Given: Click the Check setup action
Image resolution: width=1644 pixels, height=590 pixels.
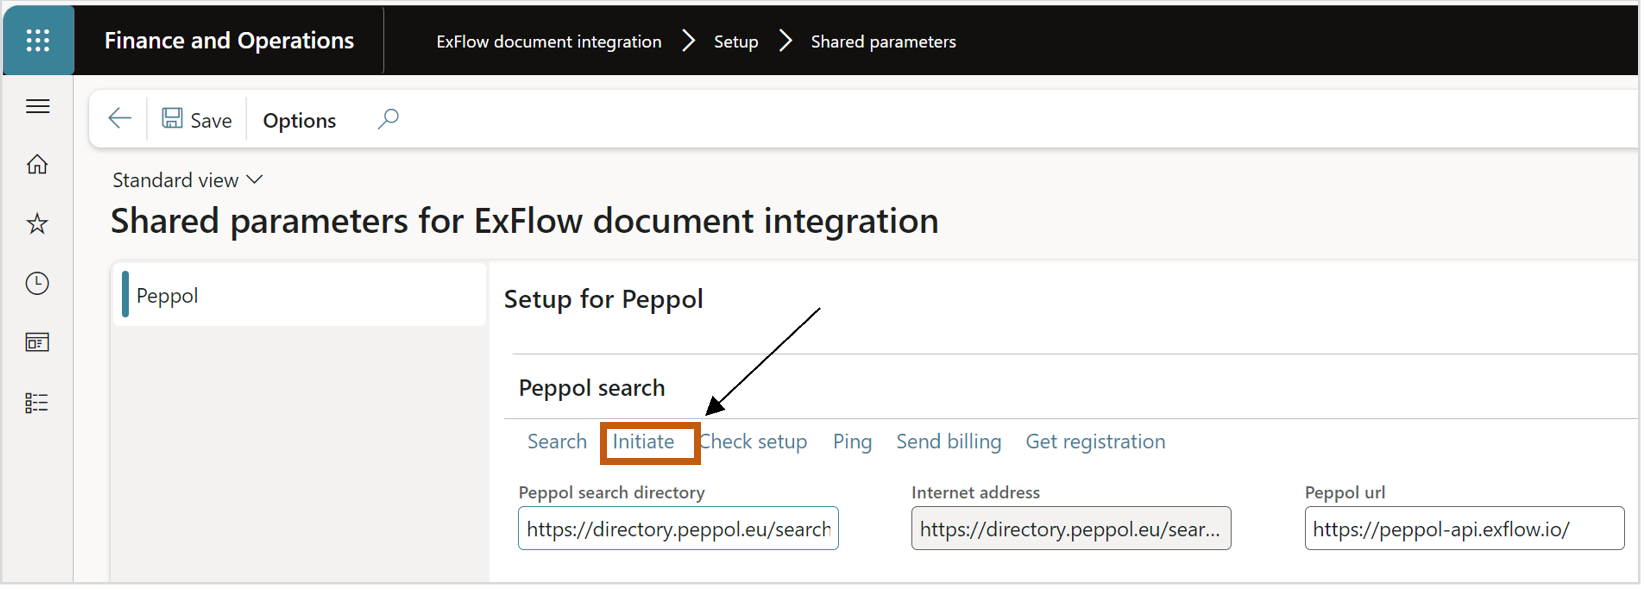Looking at the screenshot, I should pyautogui.click(x=753, y=441).
